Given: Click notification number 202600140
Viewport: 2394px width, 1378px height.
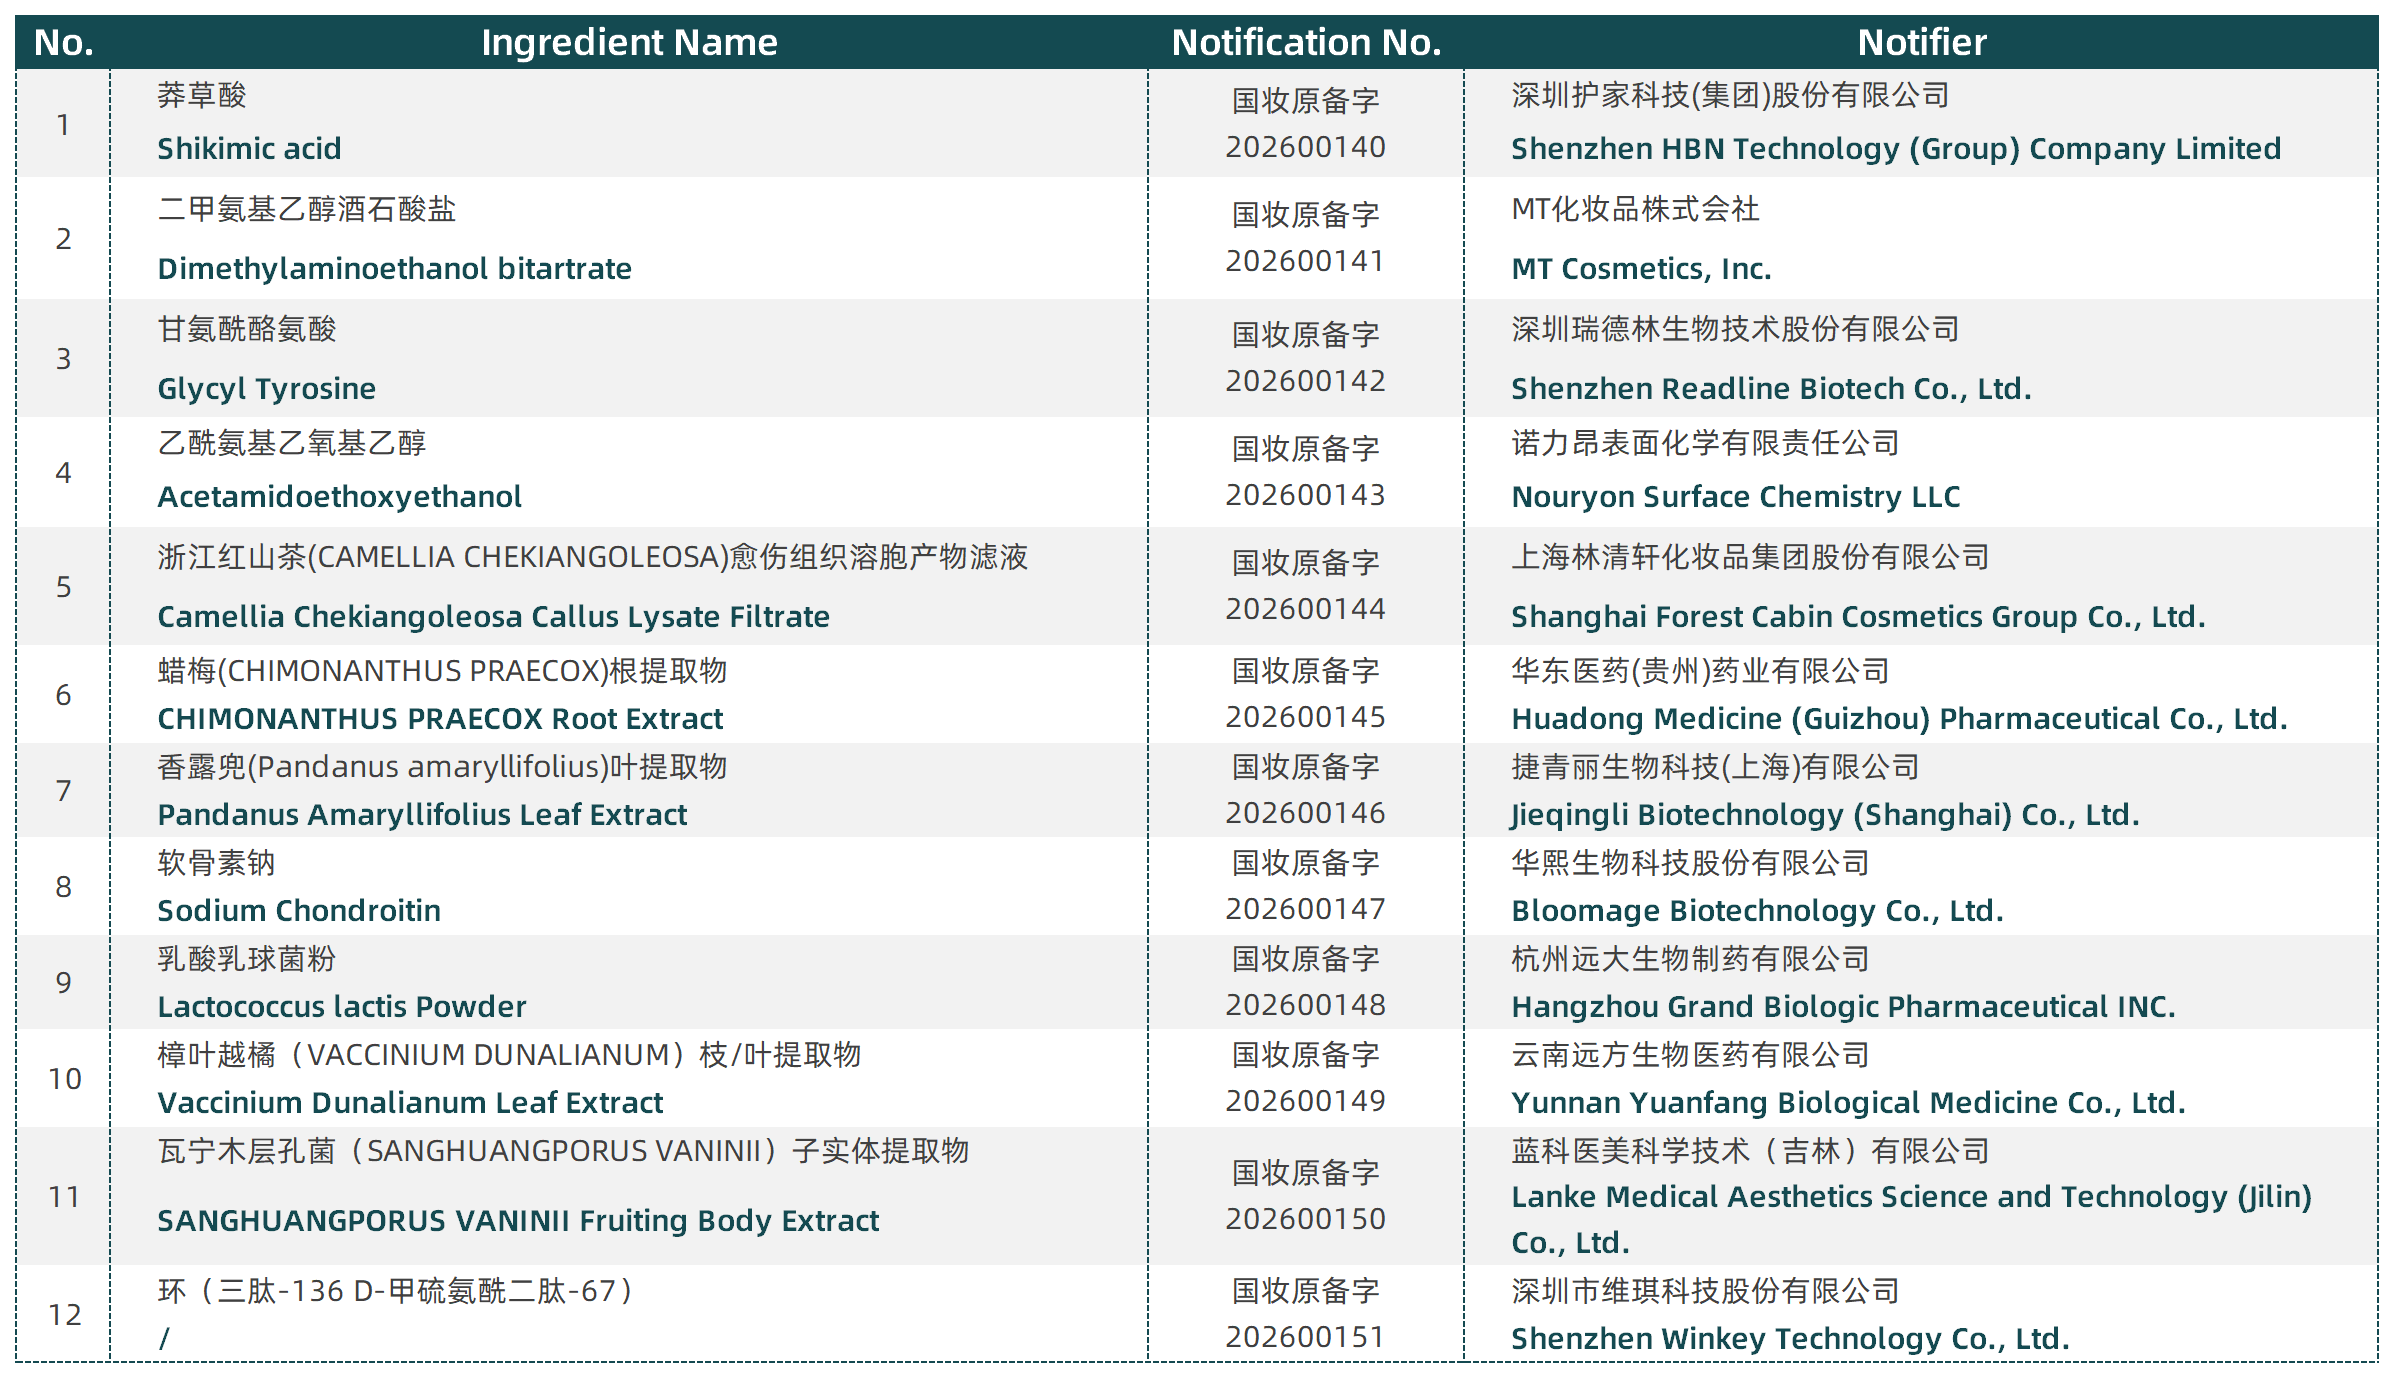Looking at the screenshot, I should click(1305, 147).
